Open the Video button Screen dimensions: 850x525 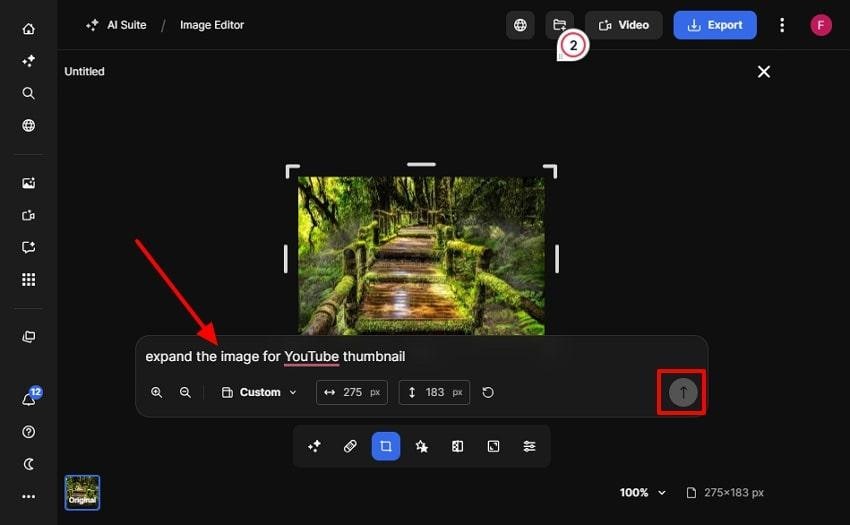tap(623, 25)
